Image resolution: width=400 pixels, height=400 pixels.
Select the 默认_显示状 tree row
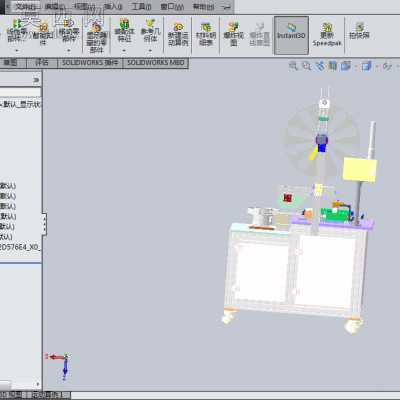[x=21, y=104]
